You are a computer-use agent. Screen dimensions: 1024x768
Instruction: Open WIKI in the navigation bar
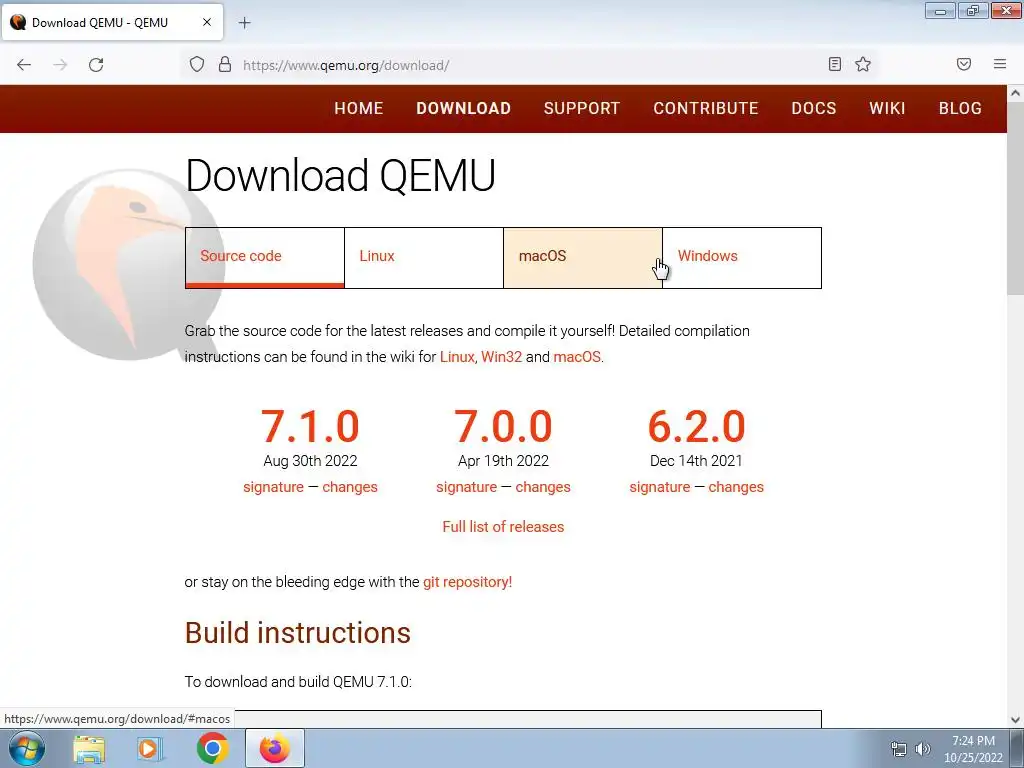(x=888, y=108)
